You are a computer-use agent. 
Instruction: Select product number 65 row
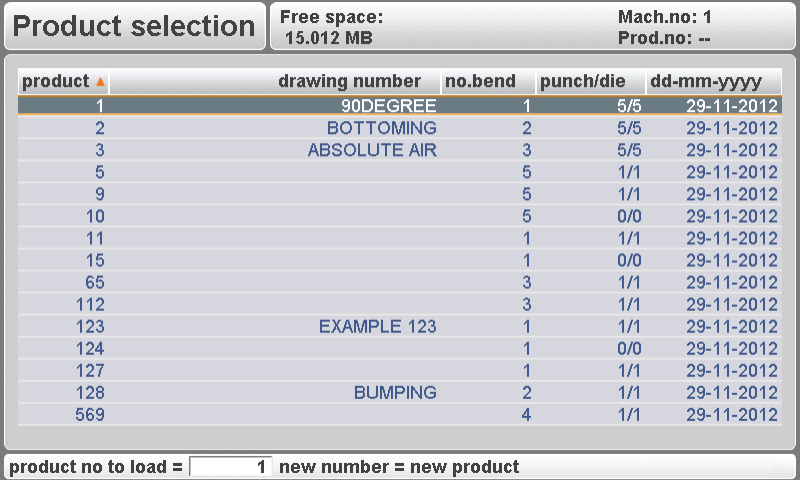tap(400, 282)
